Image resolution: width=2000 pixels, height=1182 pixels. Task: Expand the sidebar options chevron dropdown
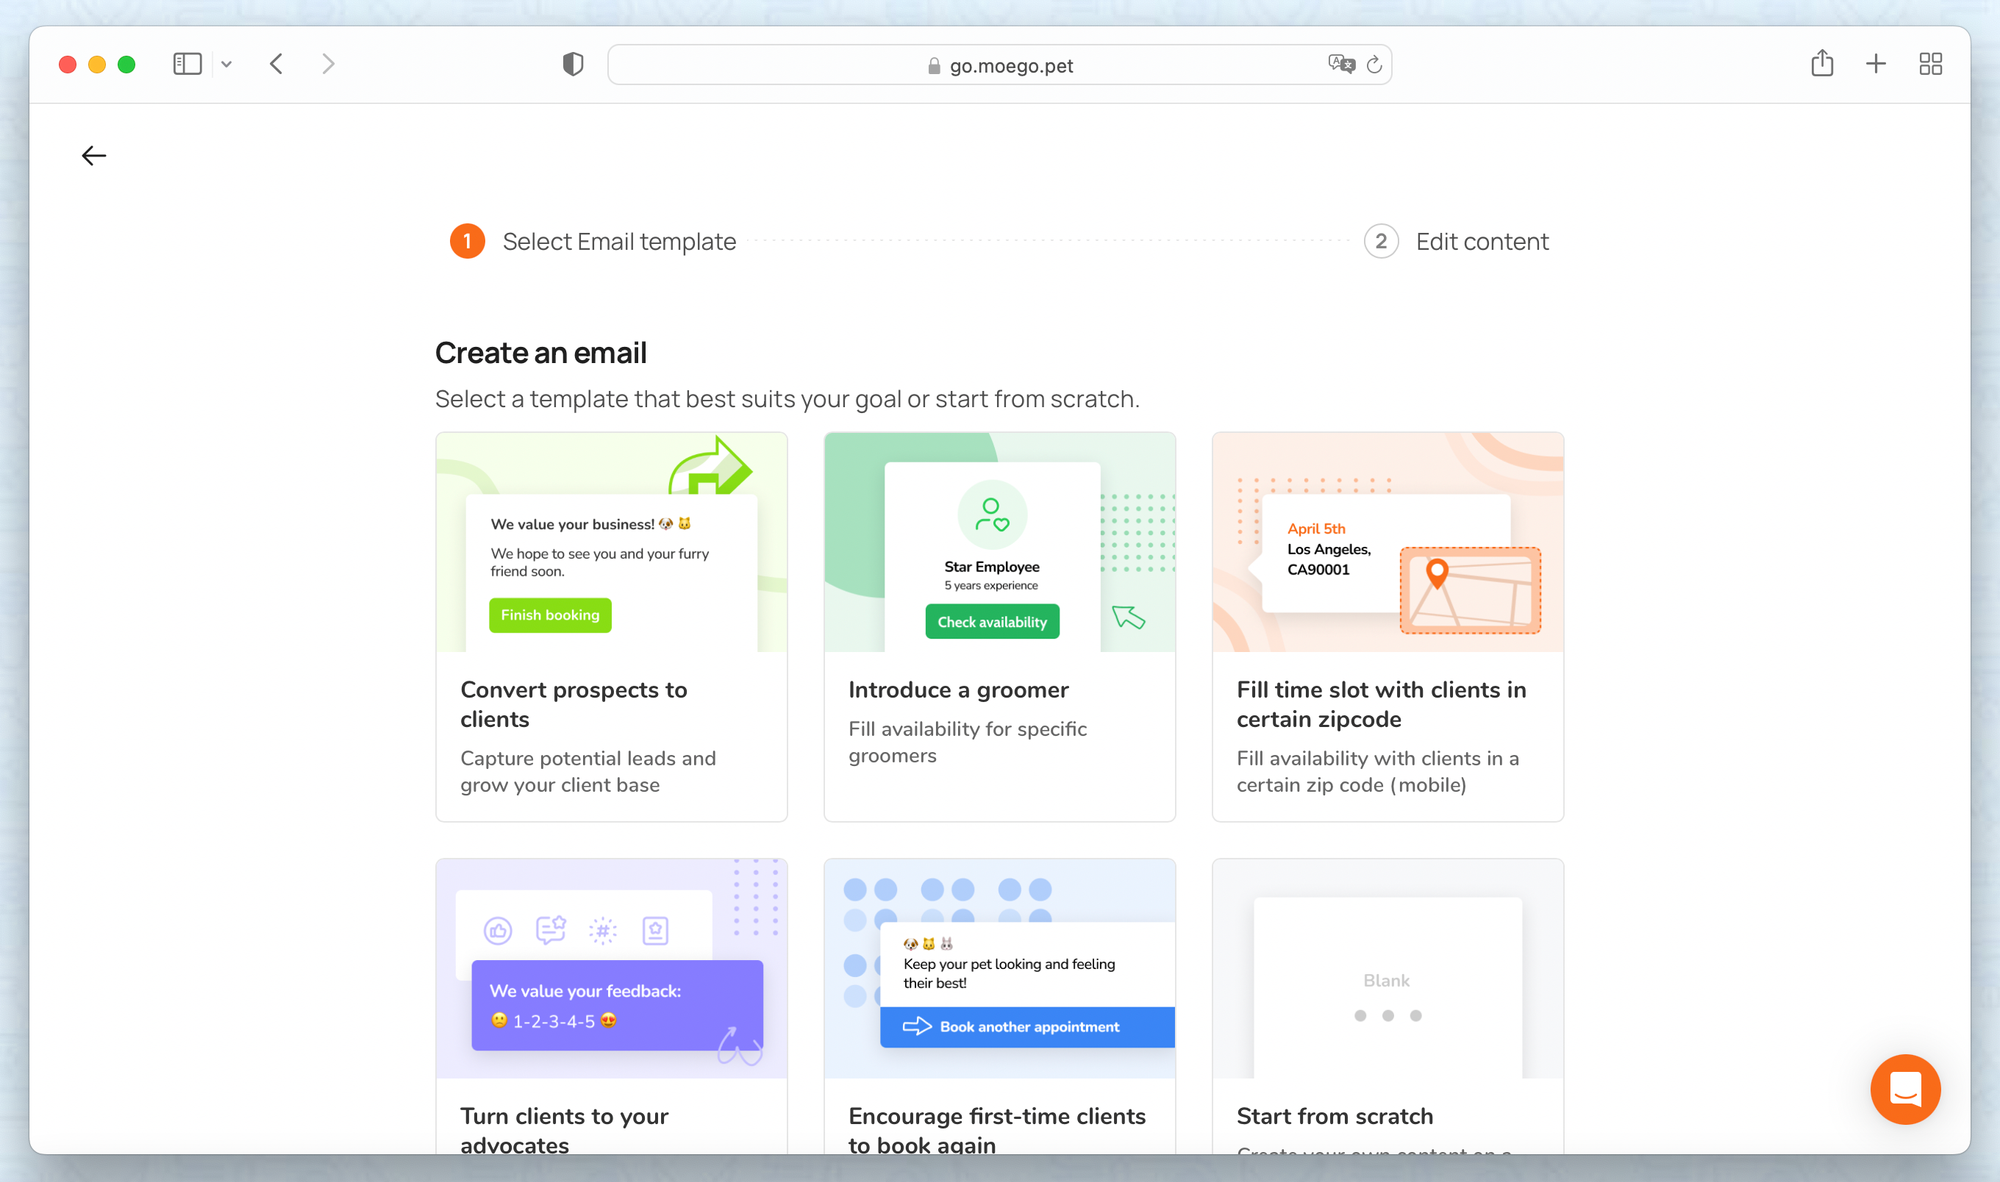[x=227, y=65]
